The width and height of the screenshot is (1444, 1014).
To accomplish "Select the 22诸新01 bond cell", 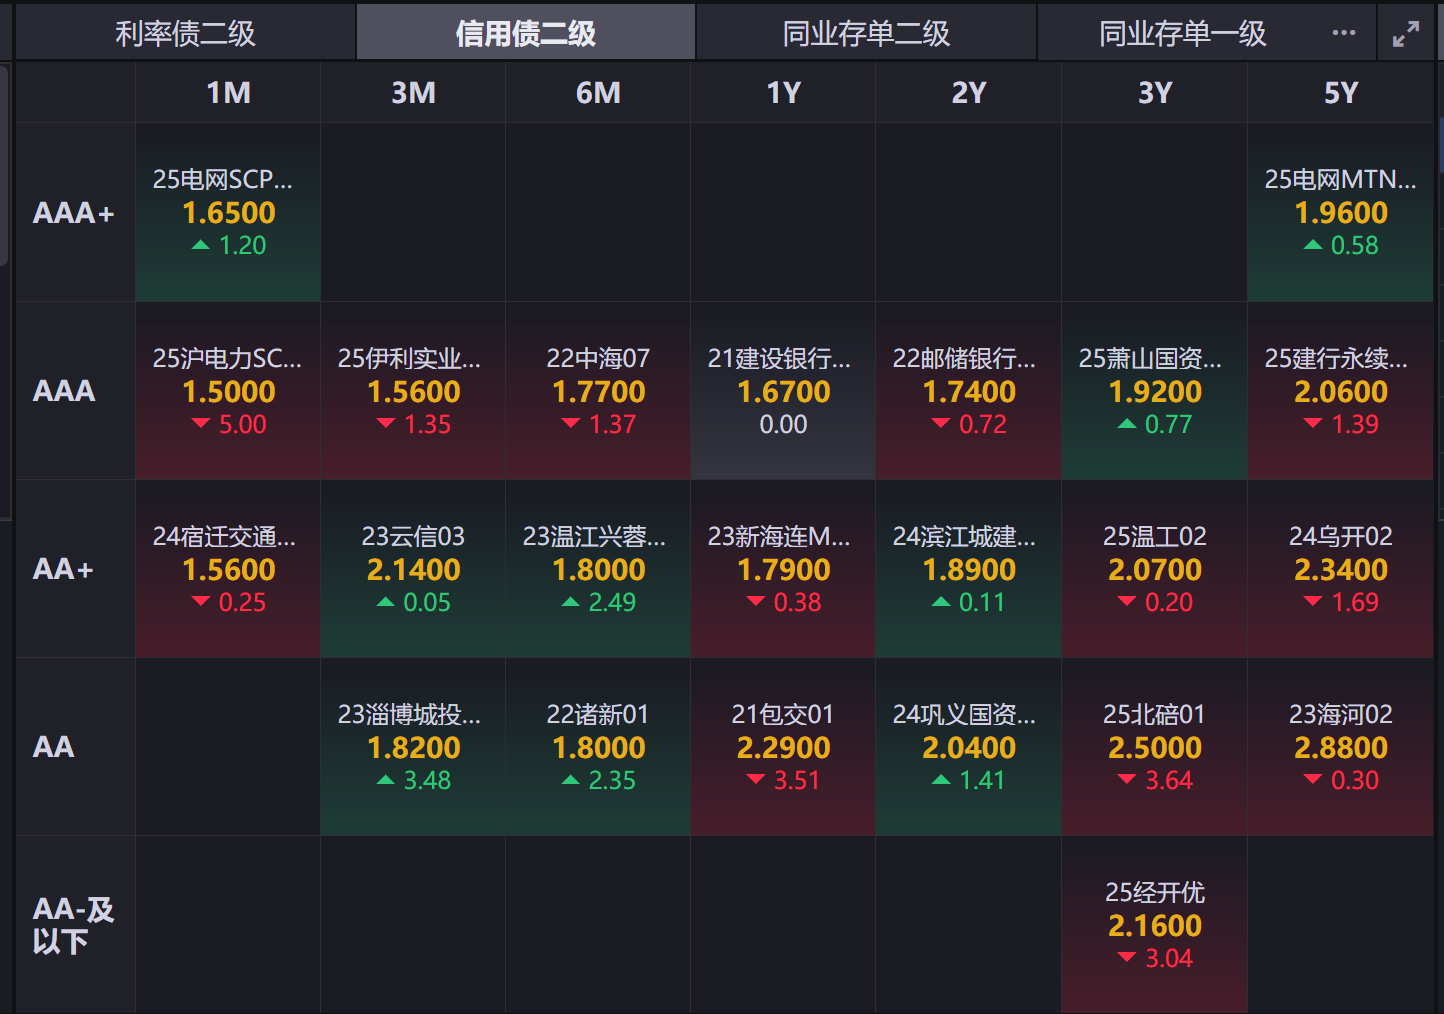I will point(598,747).
